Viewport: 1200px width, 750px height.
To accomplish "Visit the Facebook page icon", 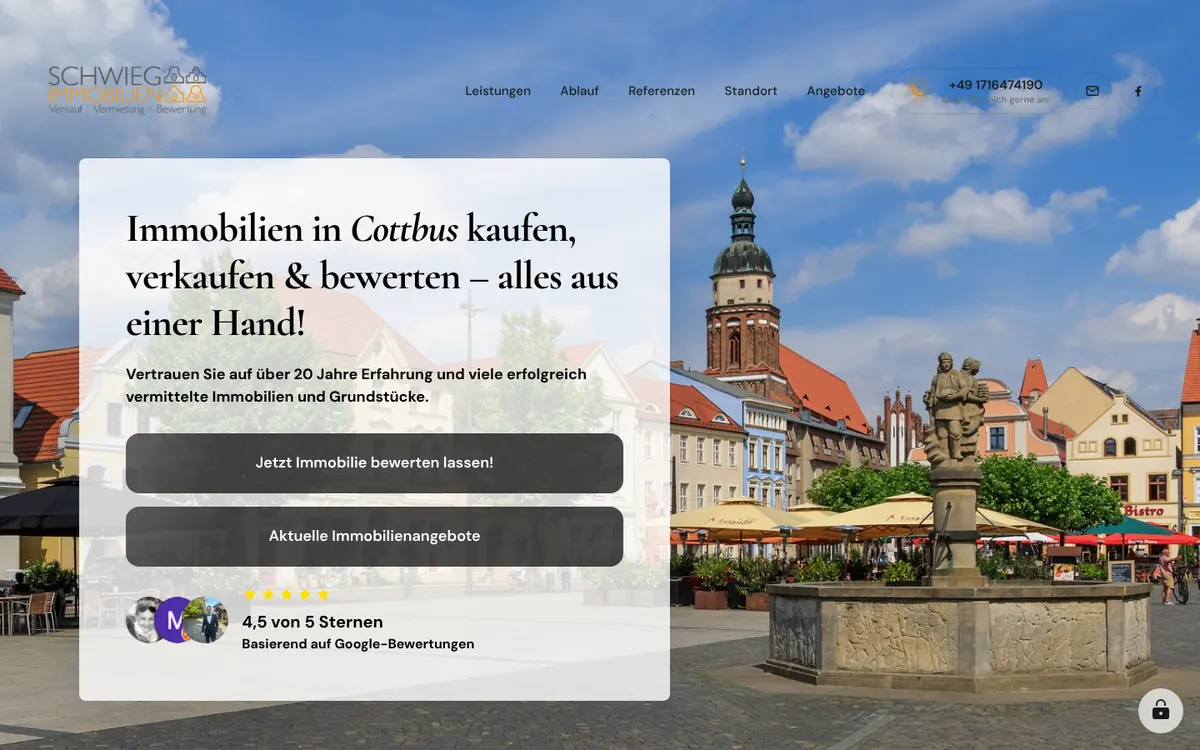I will pos(1137,91).
